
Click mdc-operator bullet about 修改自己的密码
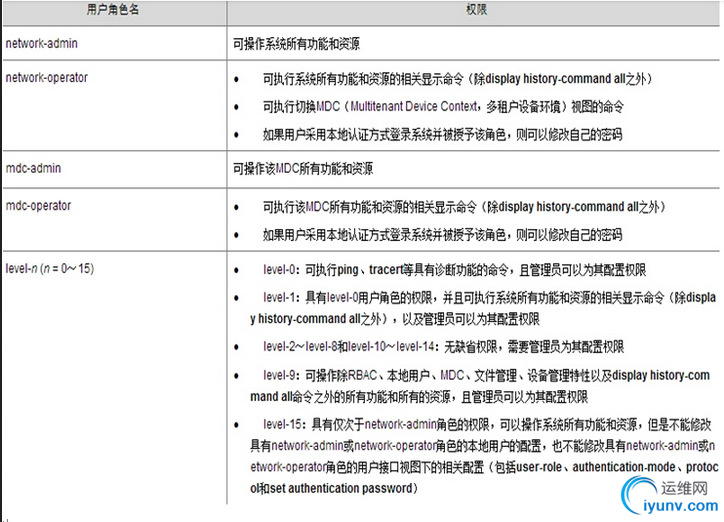click(x=442, y=234)
